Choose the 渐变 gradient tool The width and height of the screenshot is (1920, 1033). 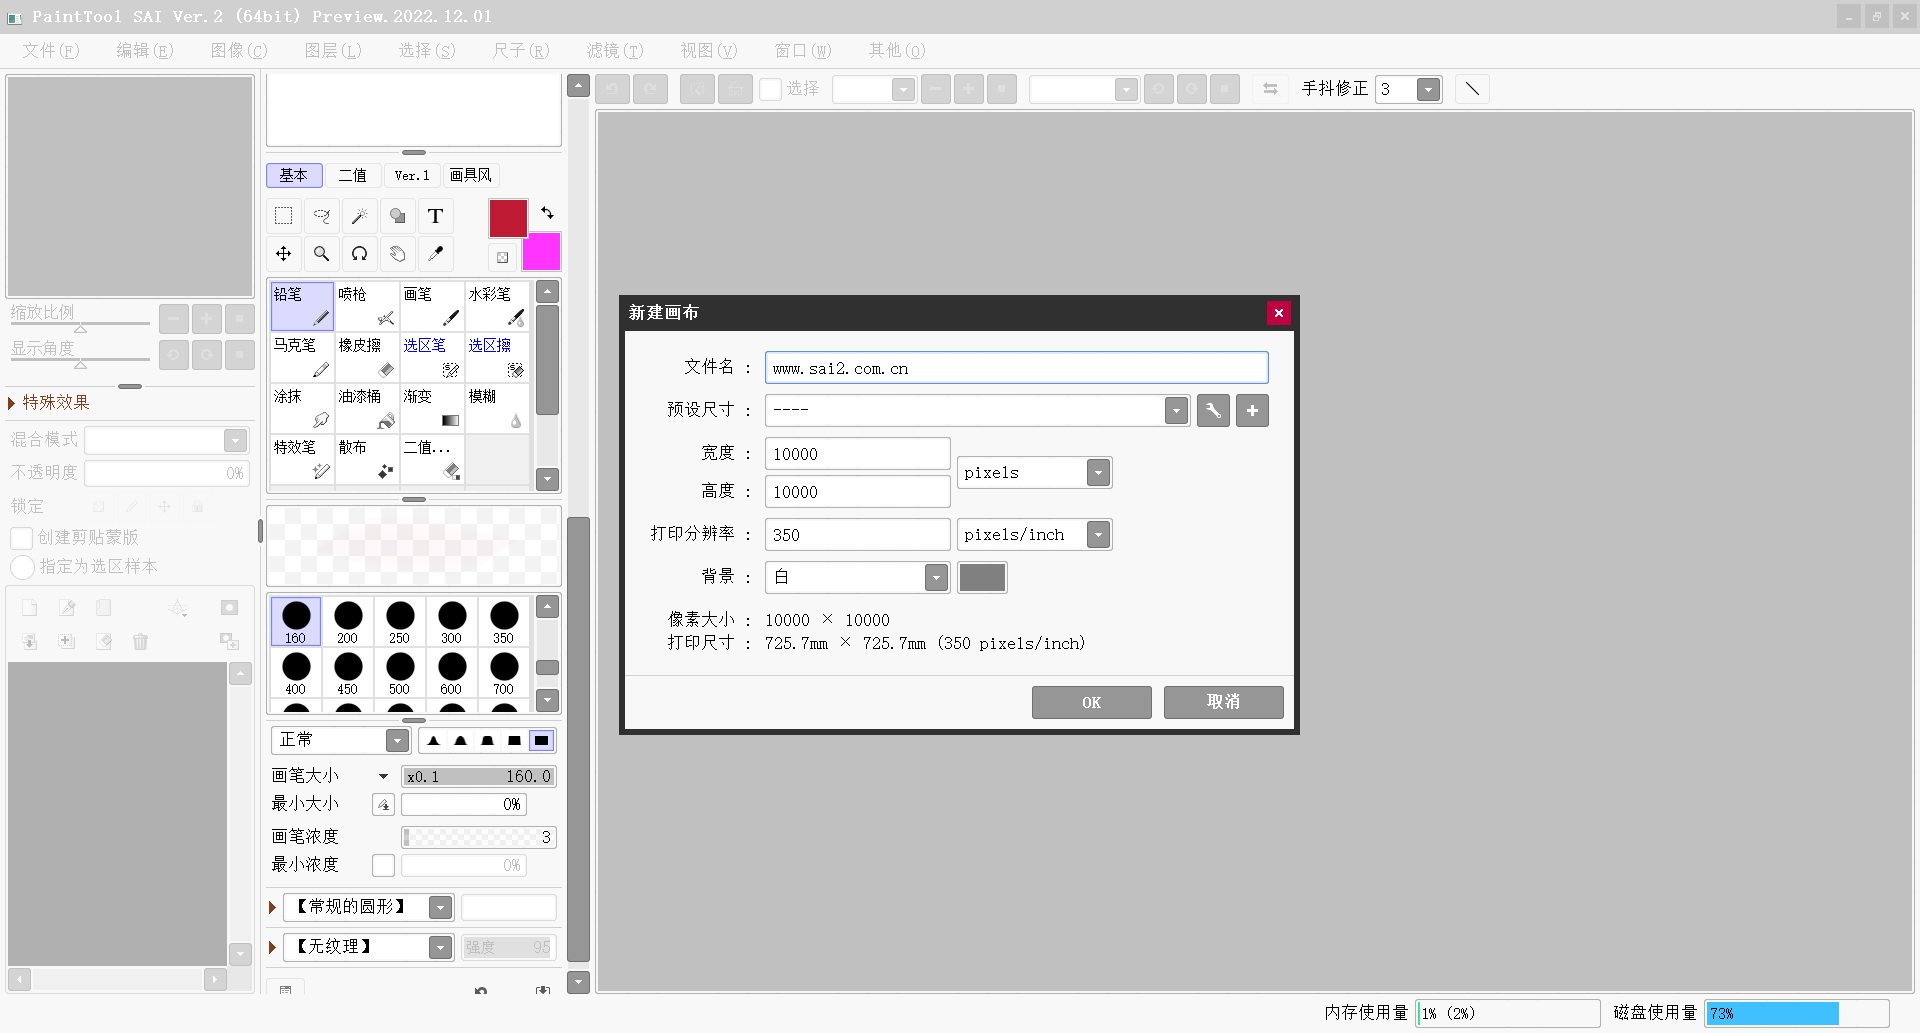pos(432,408)
